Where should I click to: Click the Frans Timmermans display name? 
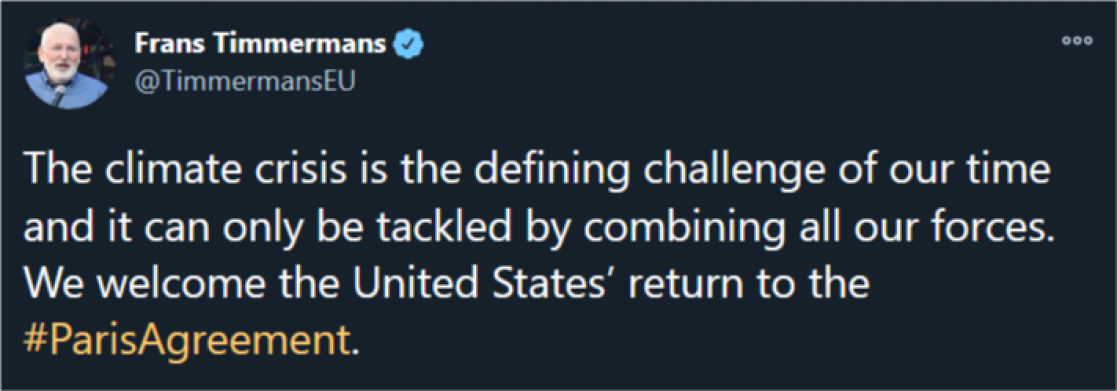(260, 45)
